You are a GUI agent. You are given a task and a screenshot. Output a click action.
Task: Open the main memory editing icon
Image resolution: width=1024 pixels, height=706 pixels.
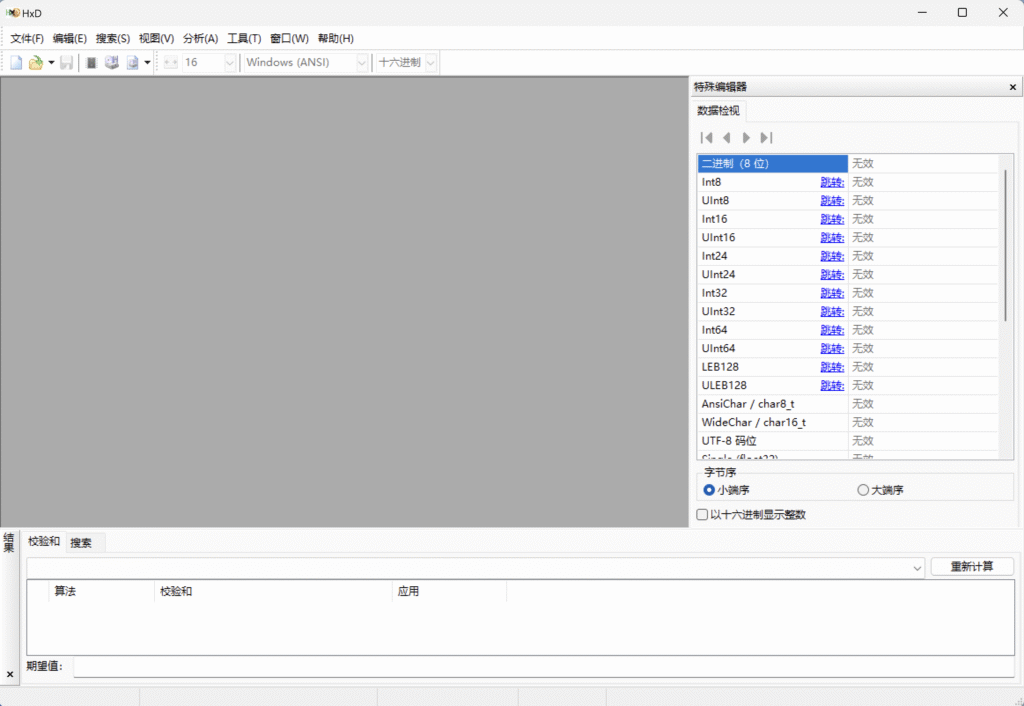(90, 61)
